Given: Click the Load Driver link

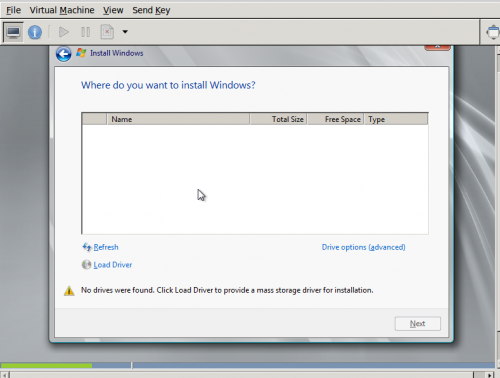Looking at the screenshot, I should coord(113,265).
